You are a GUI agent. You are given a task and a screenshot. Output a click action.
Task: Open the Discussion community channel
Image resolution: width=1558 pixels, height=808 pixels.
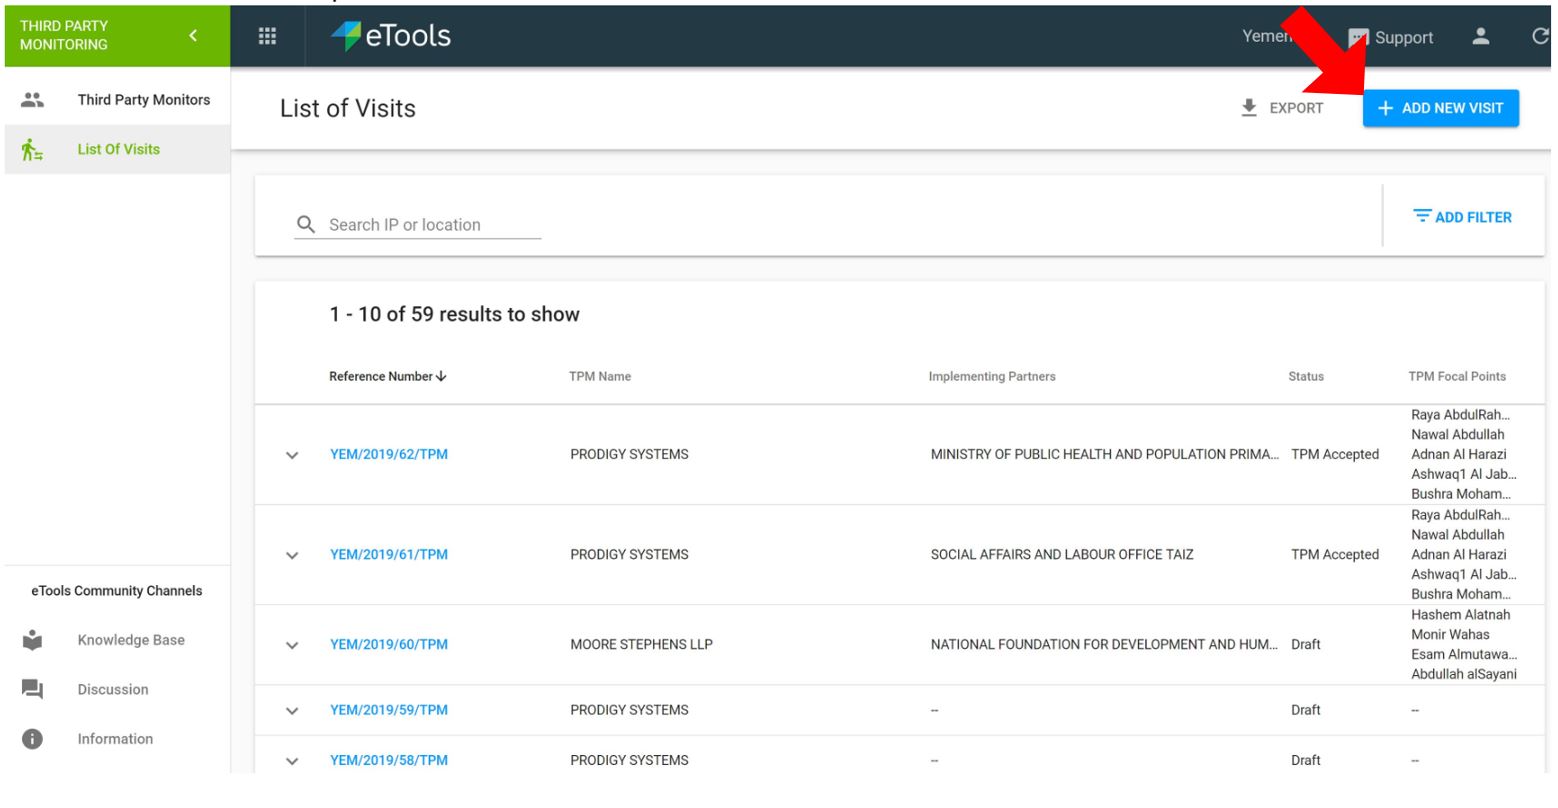(x=113, y=689)
